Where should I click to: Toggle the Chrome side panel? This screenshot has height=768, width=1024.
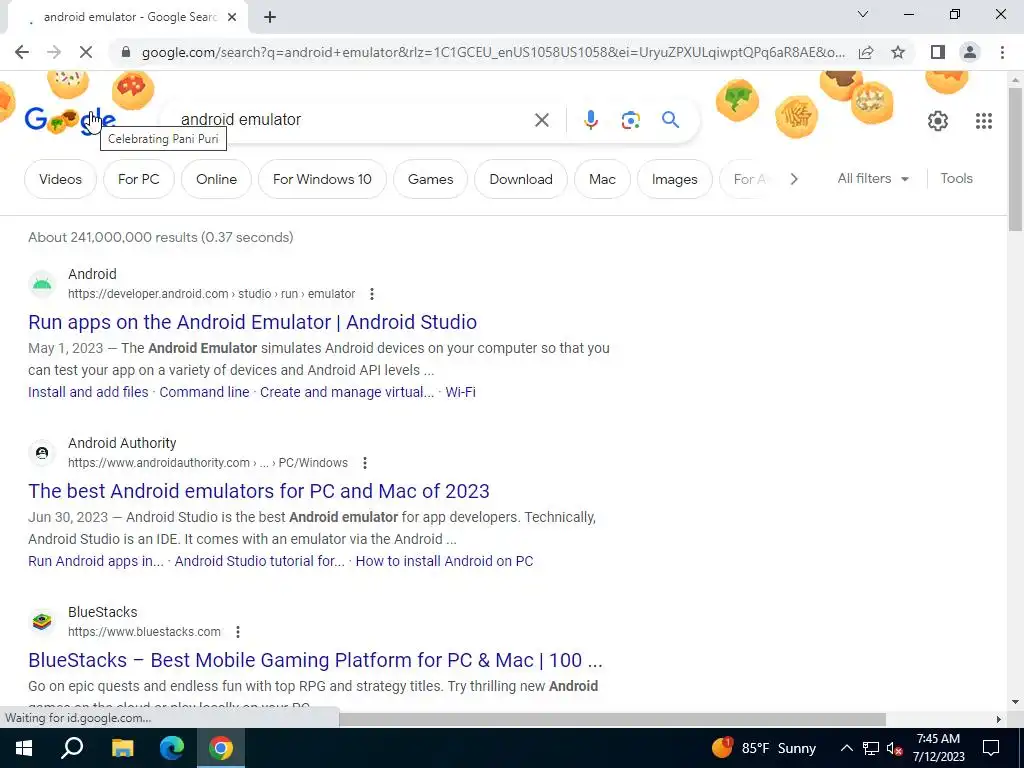point(938,52)
